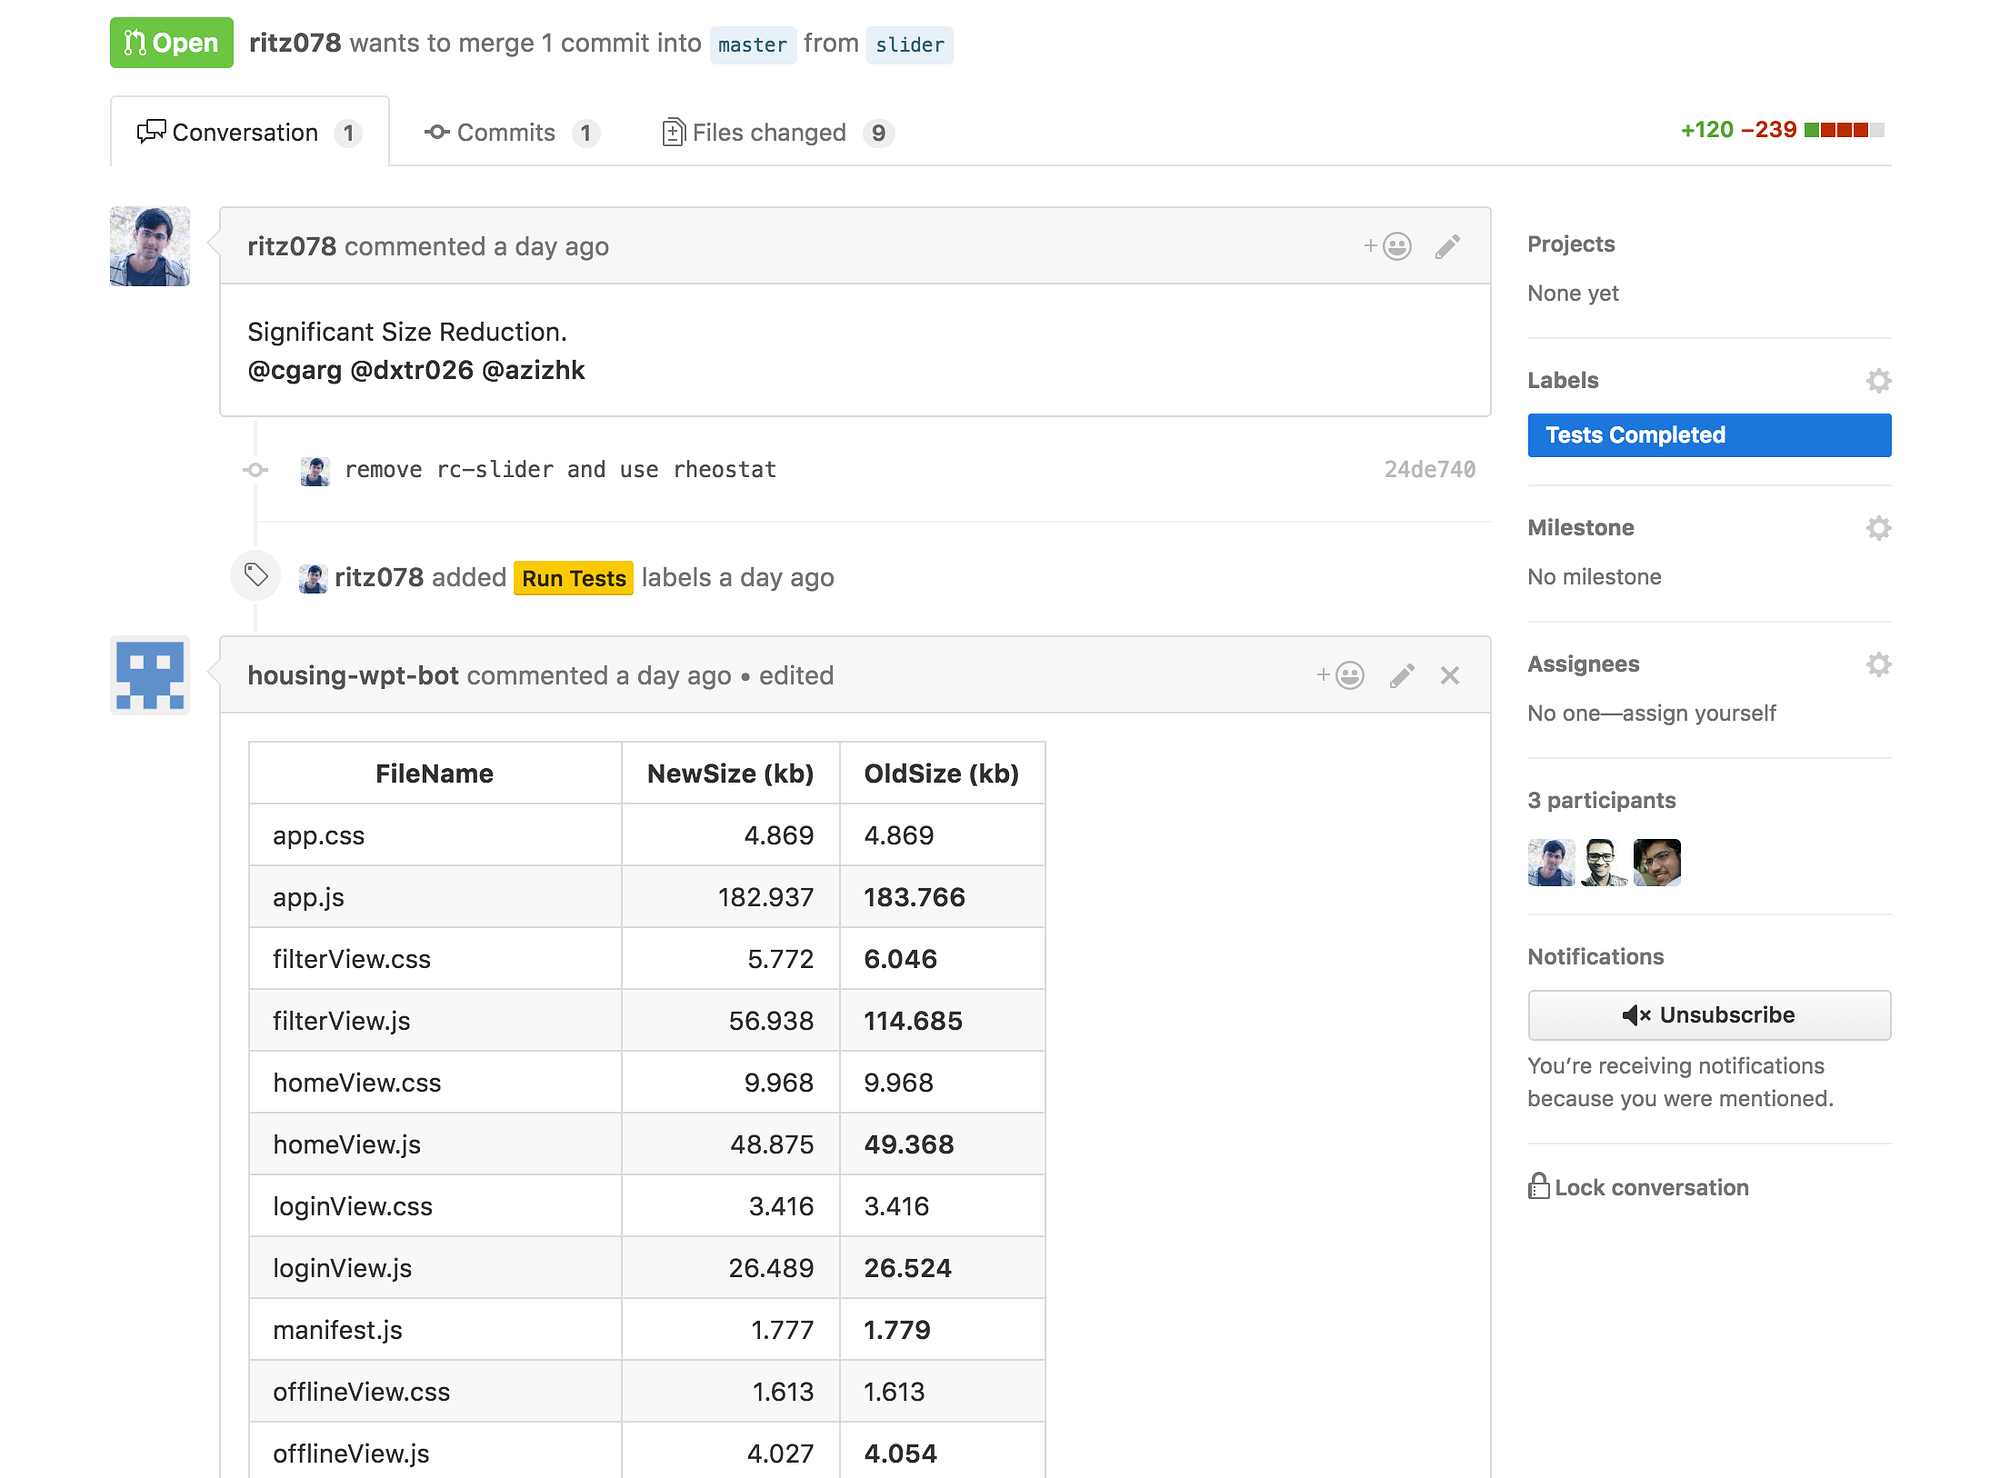
Task: Select the Conversation tab
Action: pyautogui.click(x=244, y=132)
